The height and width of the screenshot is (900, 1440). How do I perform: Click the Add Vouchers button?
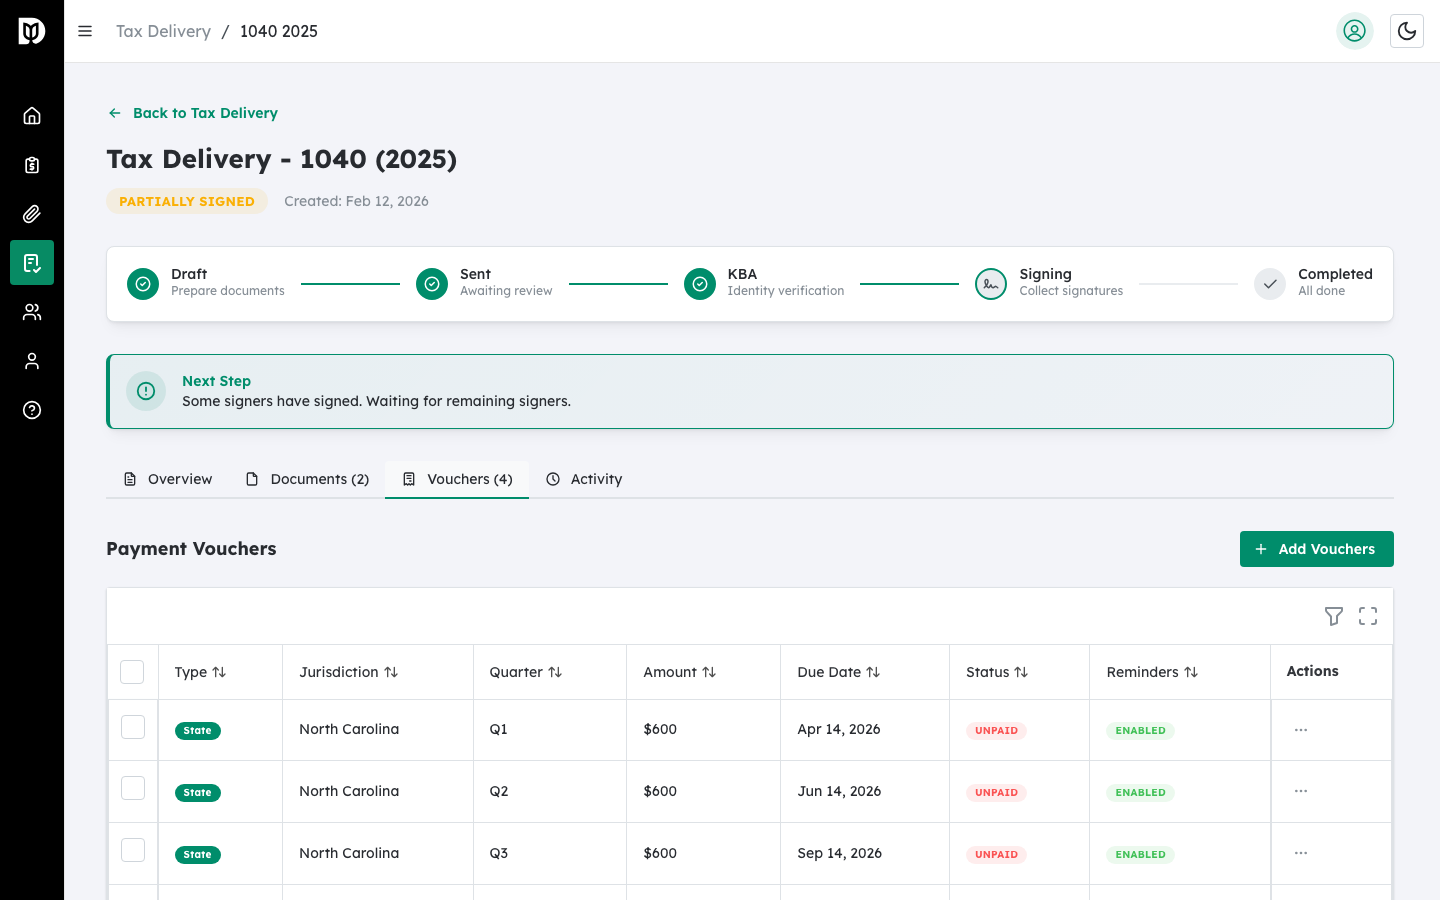(1316, 549)
